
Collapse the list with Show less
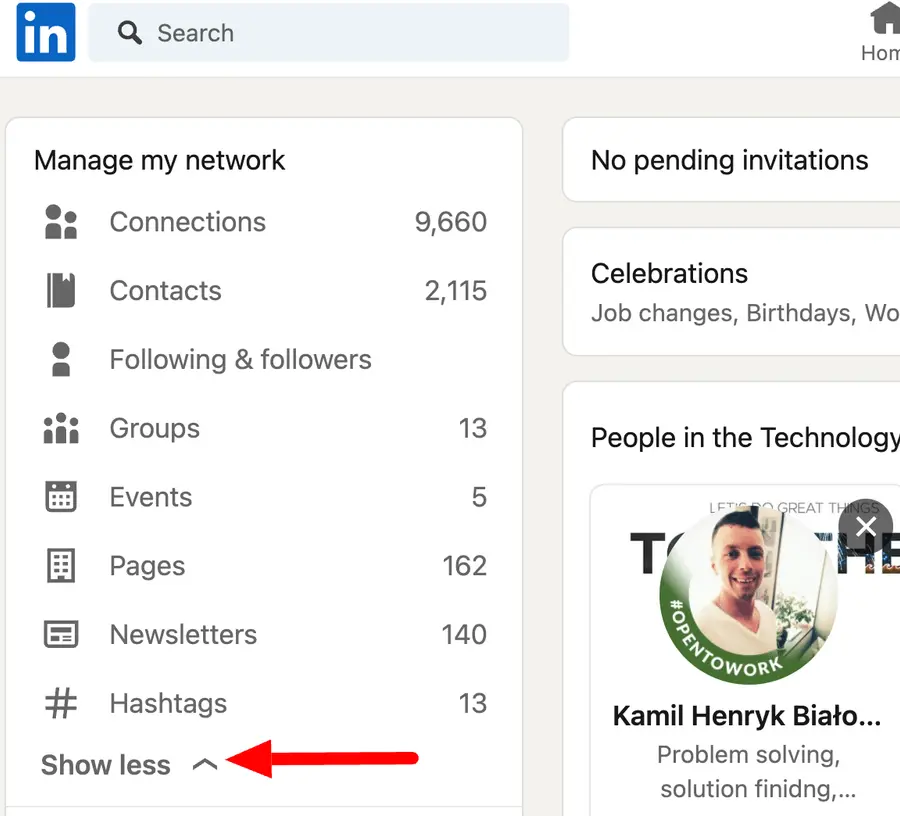point(105,764)
